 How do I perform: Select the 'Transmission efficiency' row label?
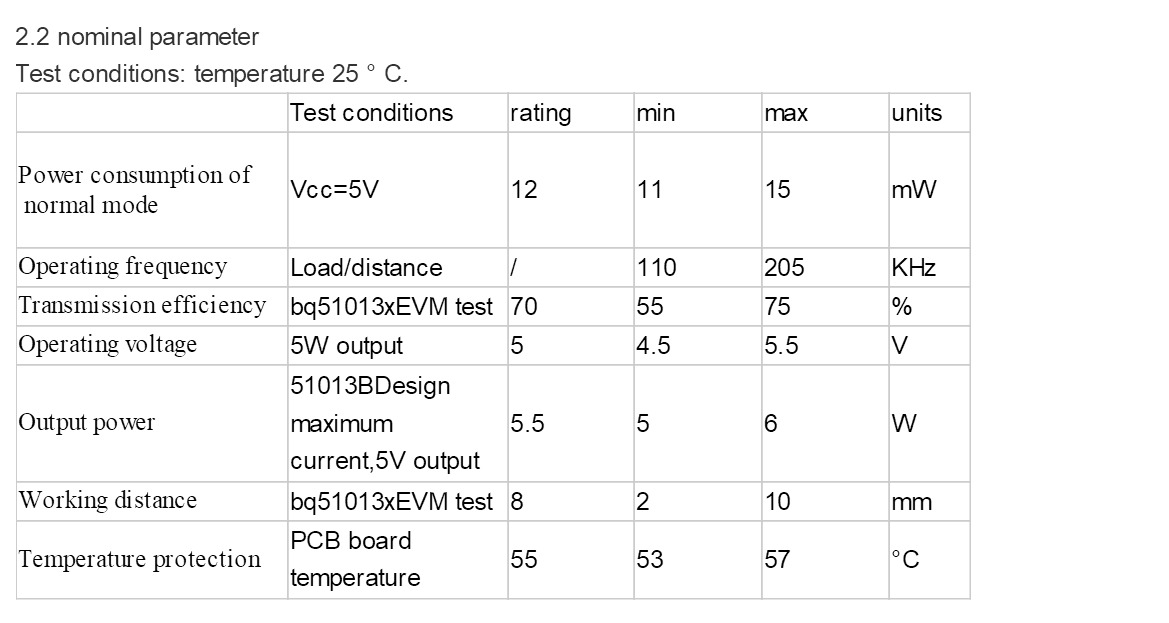[x=152, y=306]
